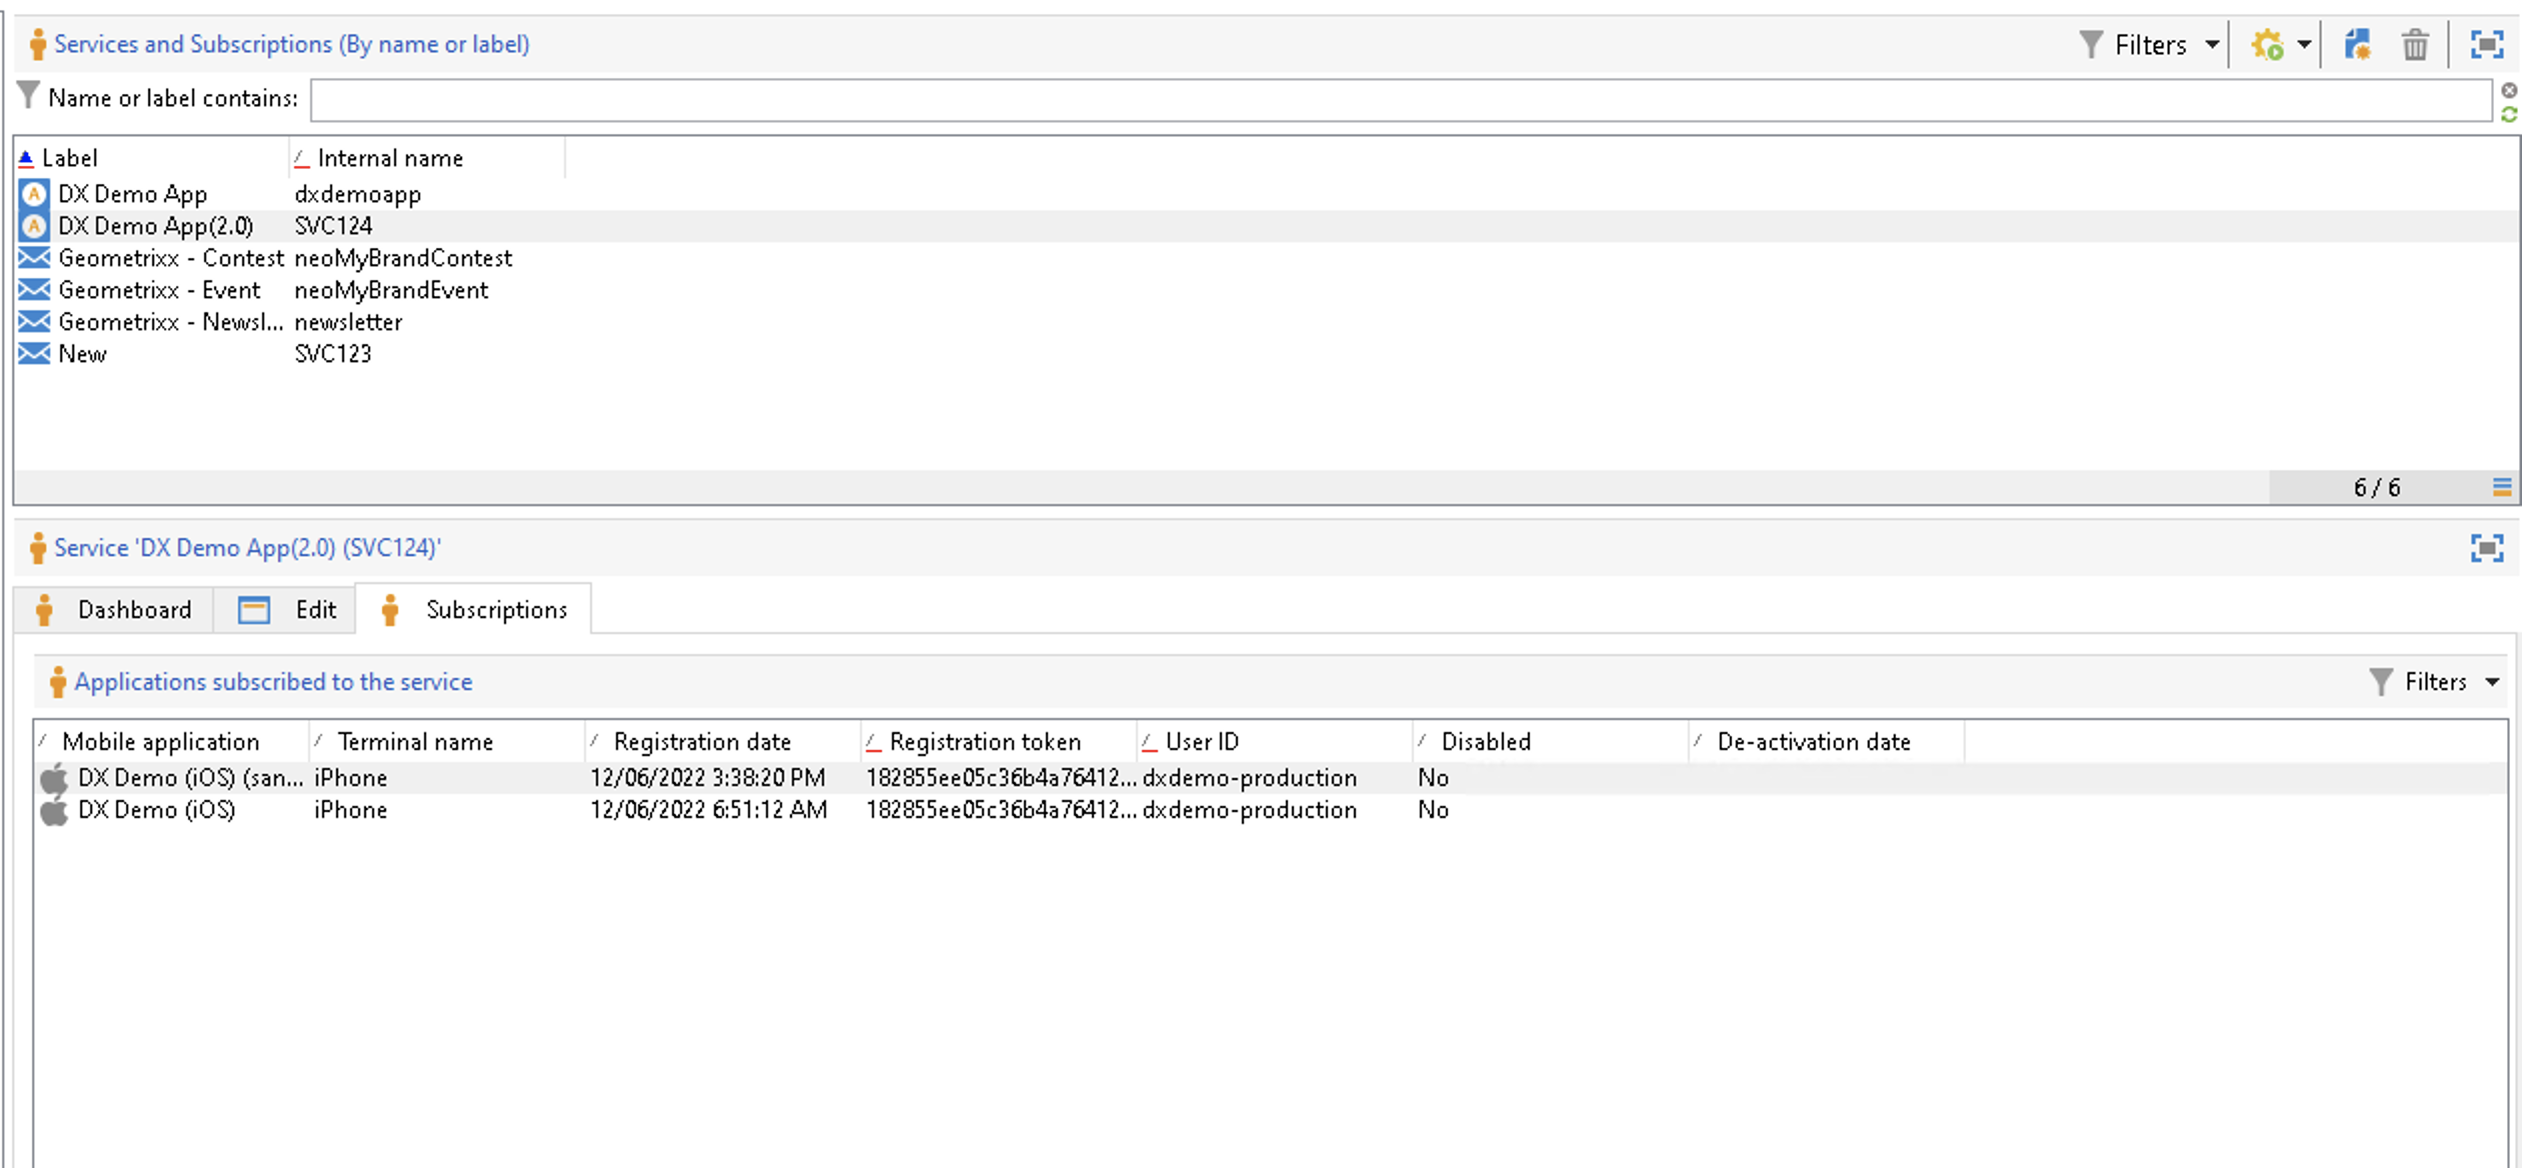This screenshot has height=1168, width=2522.
Task: Click the 6:51:12 AM registration date cell
Action: 708,810
